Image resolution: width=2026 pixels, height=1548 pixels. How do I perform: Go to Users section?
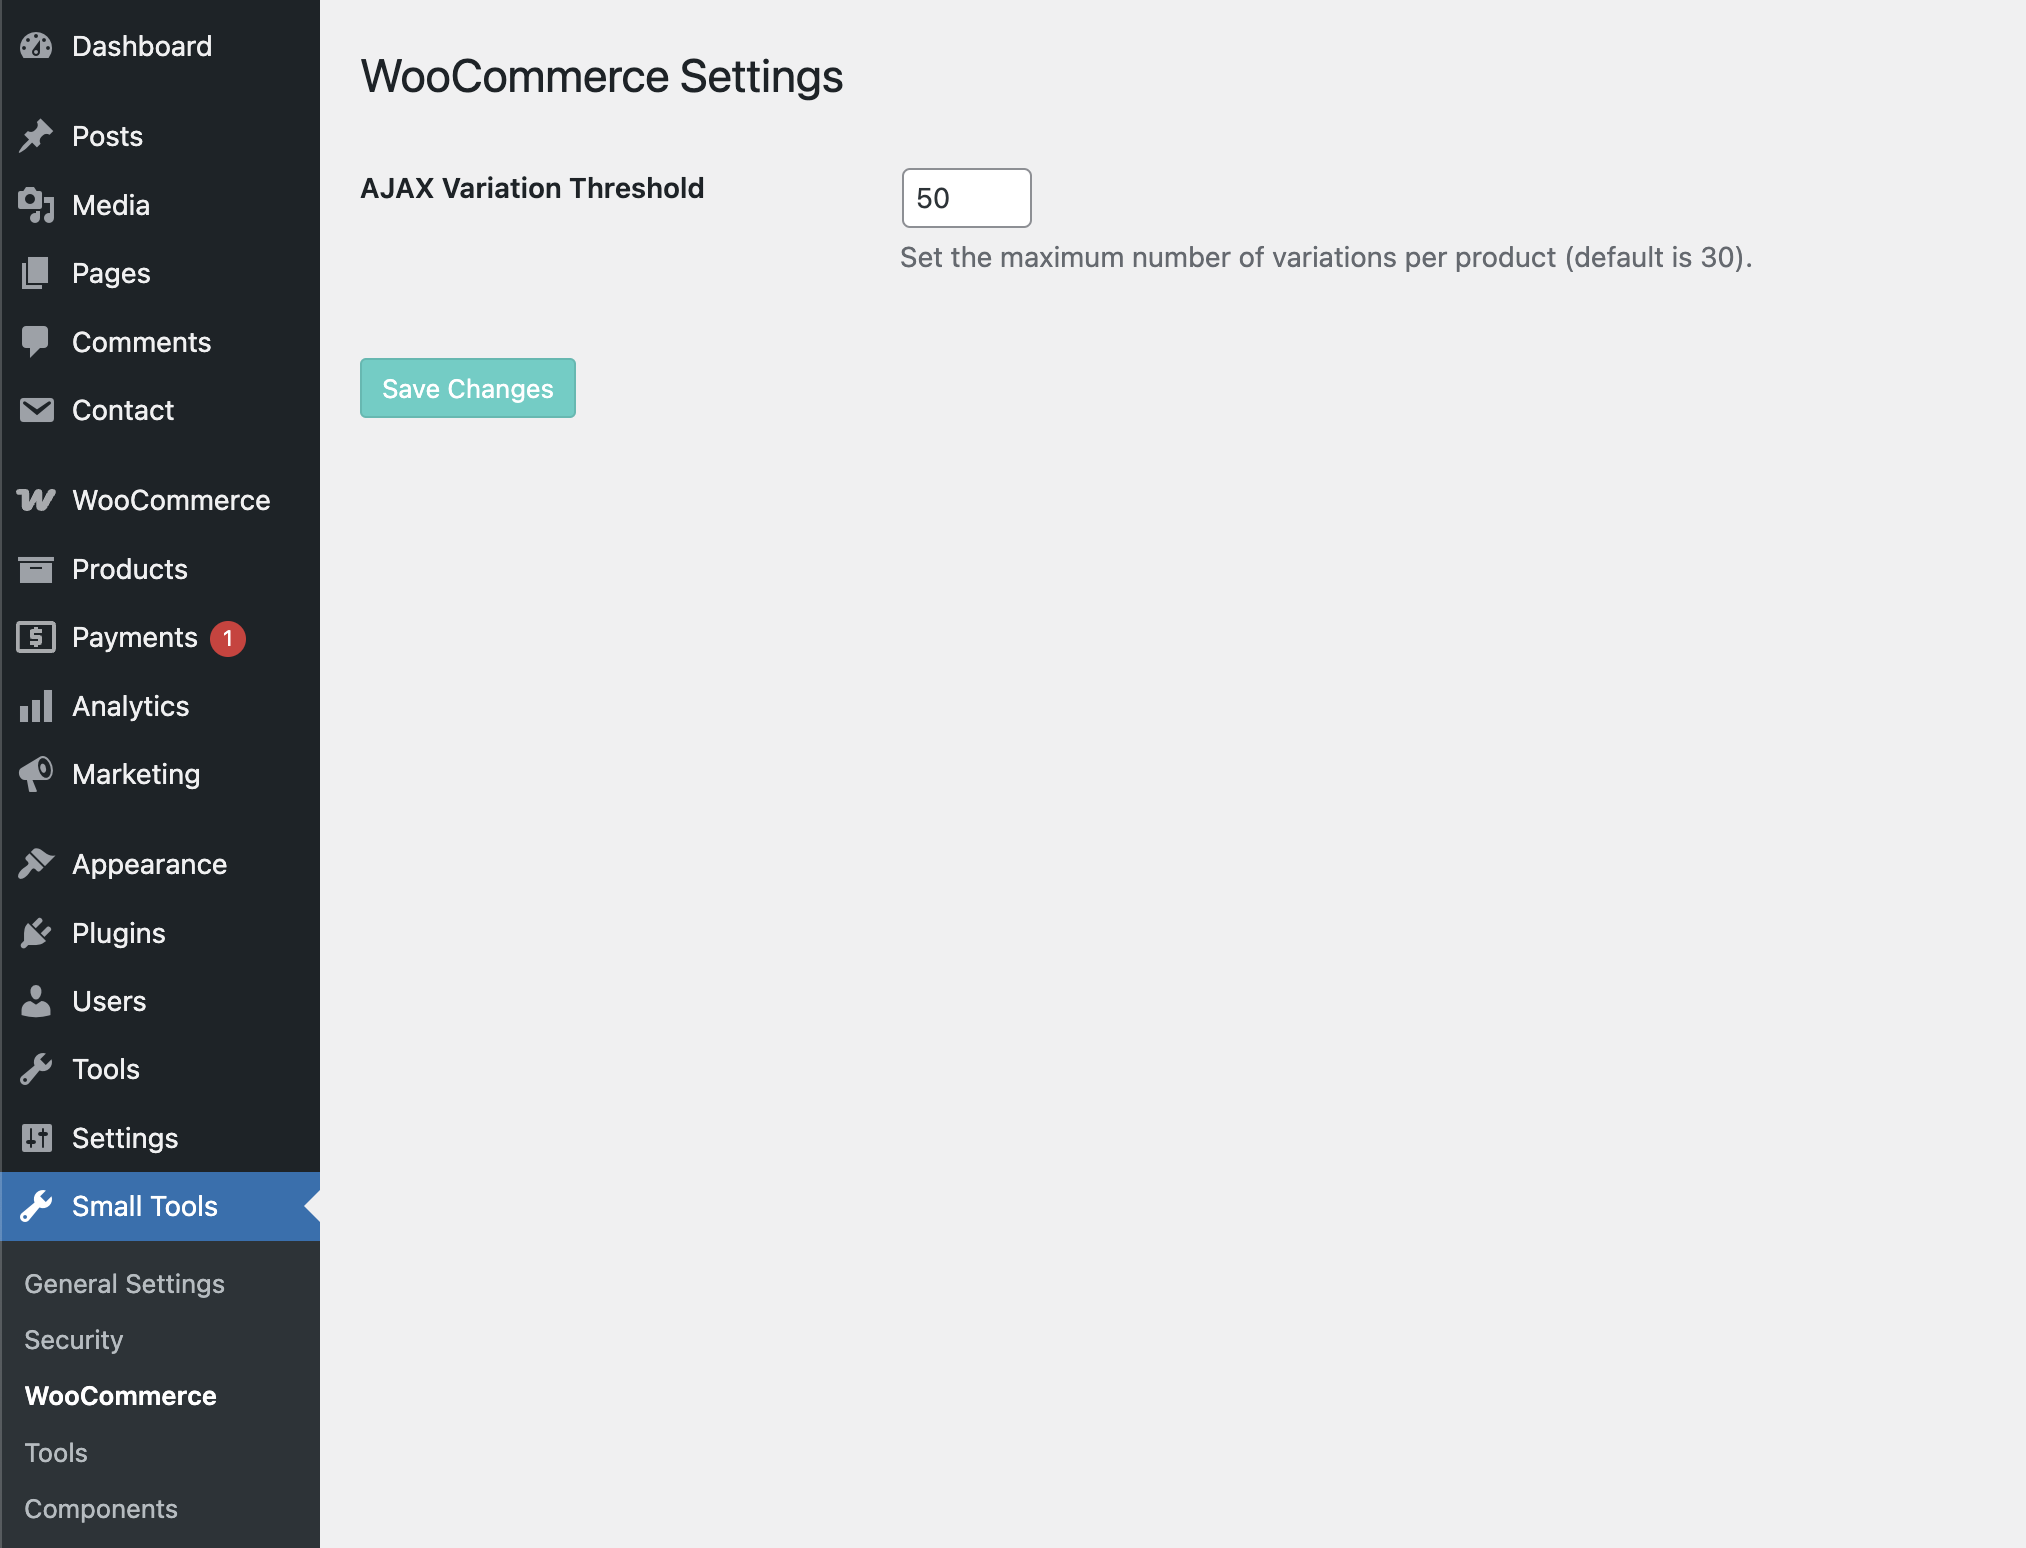tap(109, 1001)
